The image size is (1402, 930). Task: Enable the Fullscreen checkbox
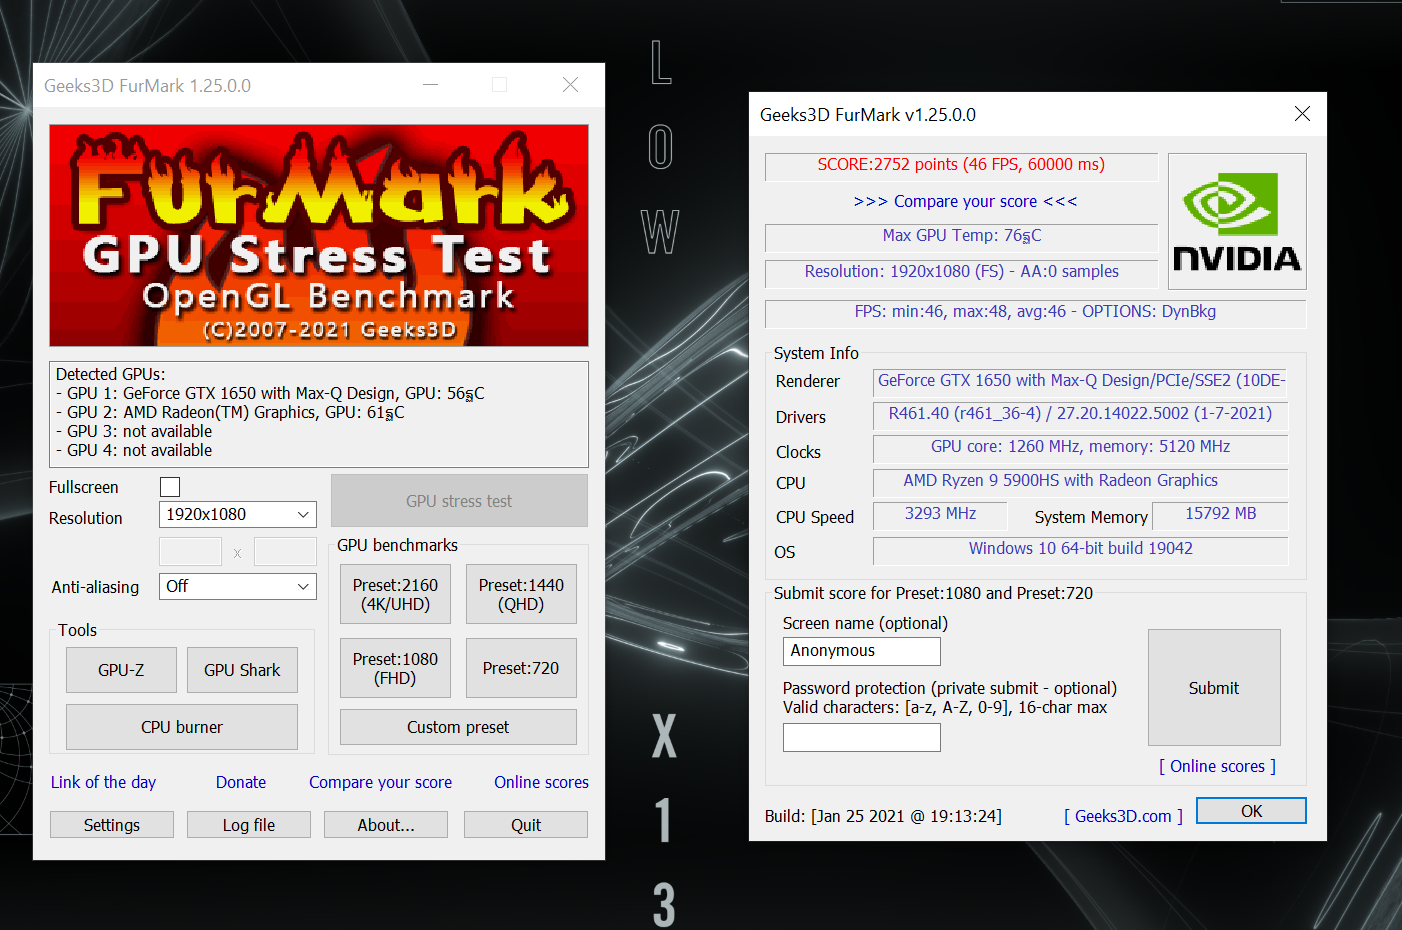[x=170, y=487]
